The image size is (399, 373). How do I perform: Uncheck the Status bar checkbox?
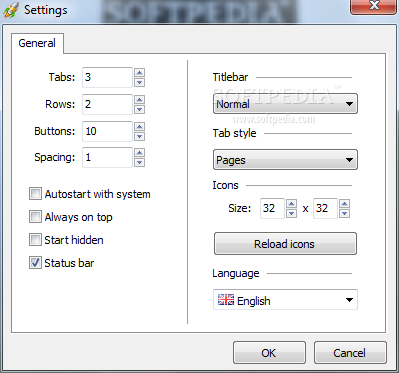tap(35, 263)
